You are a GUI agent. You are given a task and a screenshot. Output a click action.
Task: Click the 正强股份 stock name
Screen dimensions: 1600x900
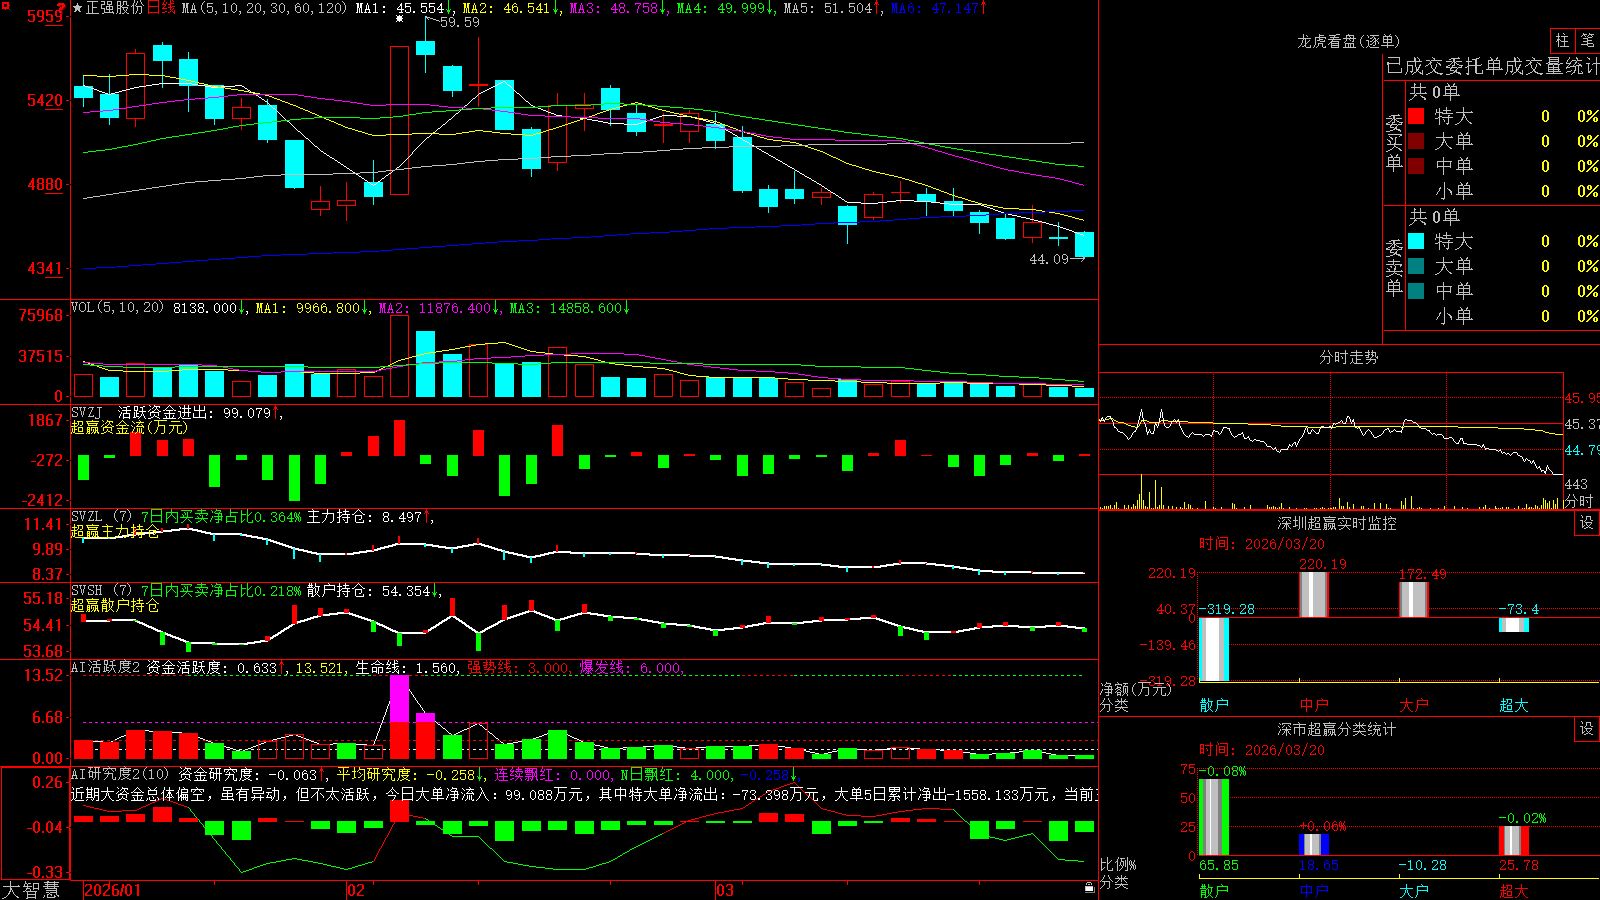115,8
